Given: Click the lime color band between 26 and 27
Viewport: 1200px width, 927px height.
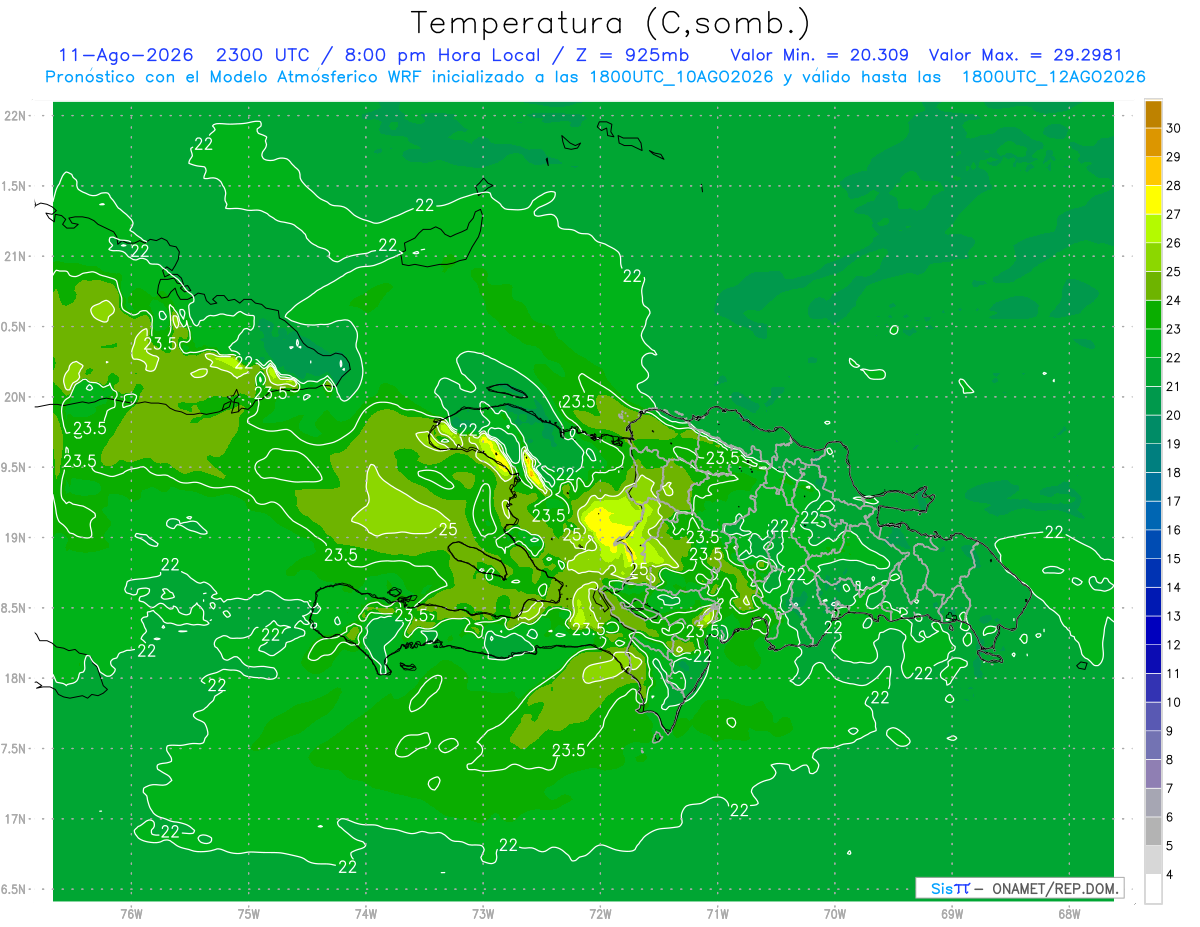Looking at the screenshot, I should [1153, 228].
